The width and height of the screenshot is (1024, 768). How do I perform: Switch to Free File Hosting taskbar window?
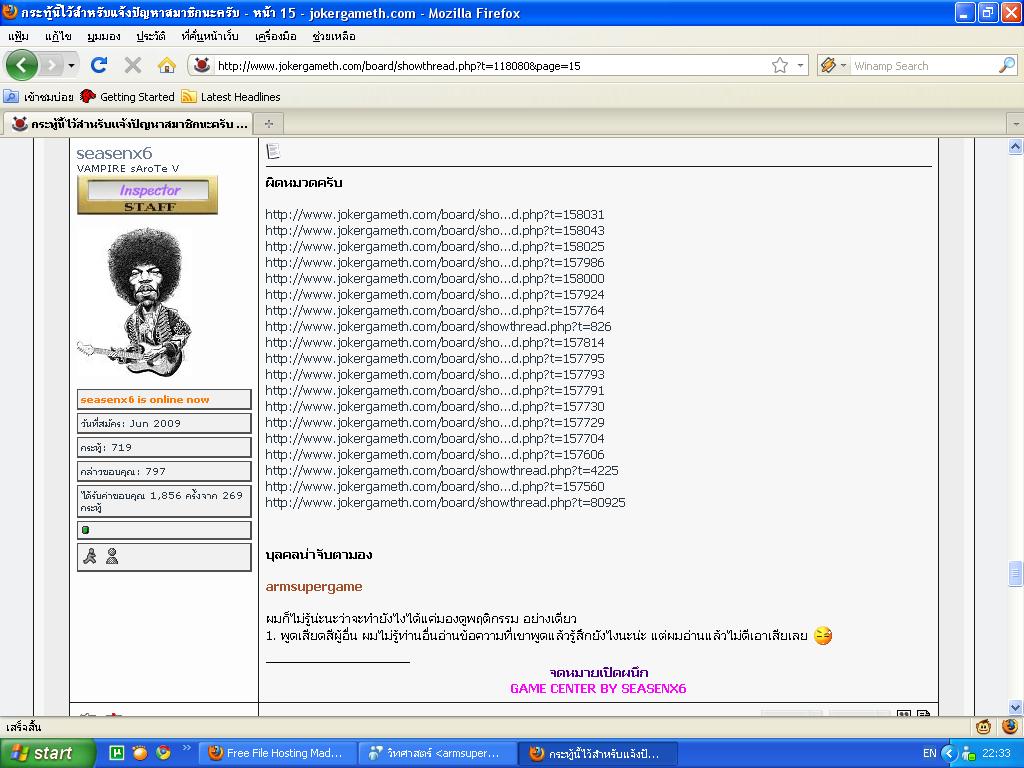277,753
